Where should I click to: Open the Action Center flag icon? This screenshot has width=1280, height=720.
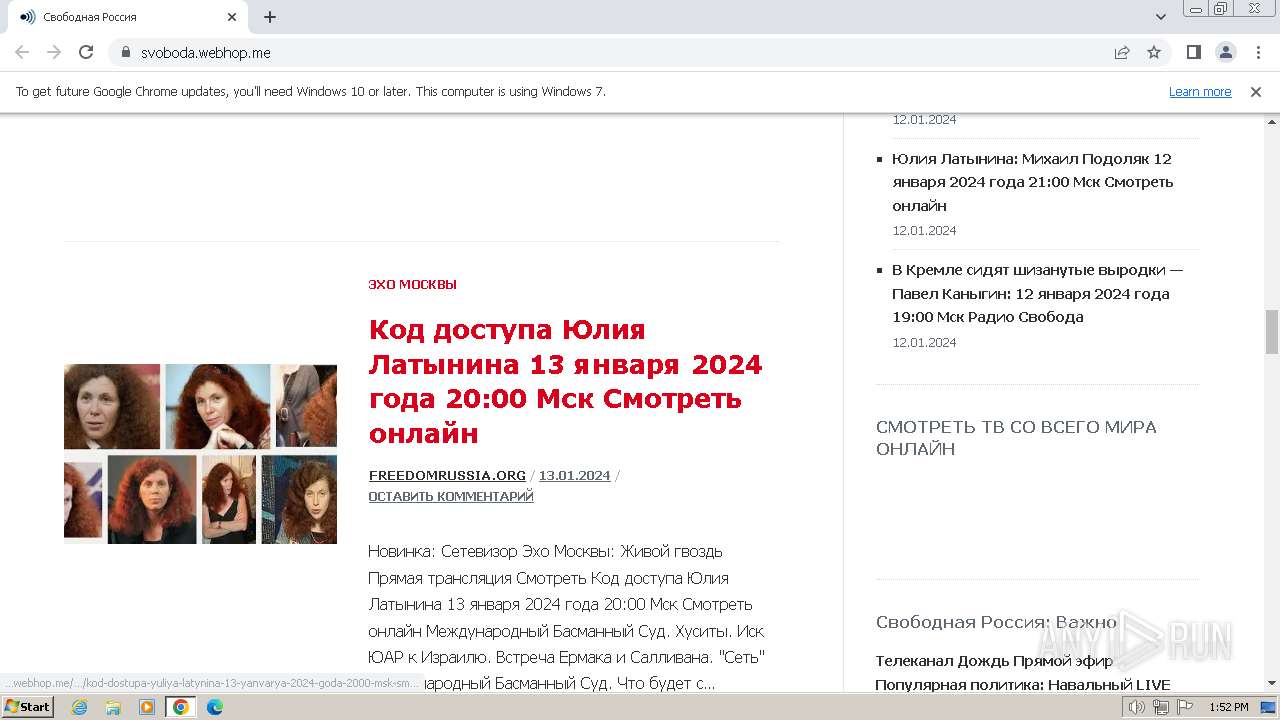tap(1185, 707)
